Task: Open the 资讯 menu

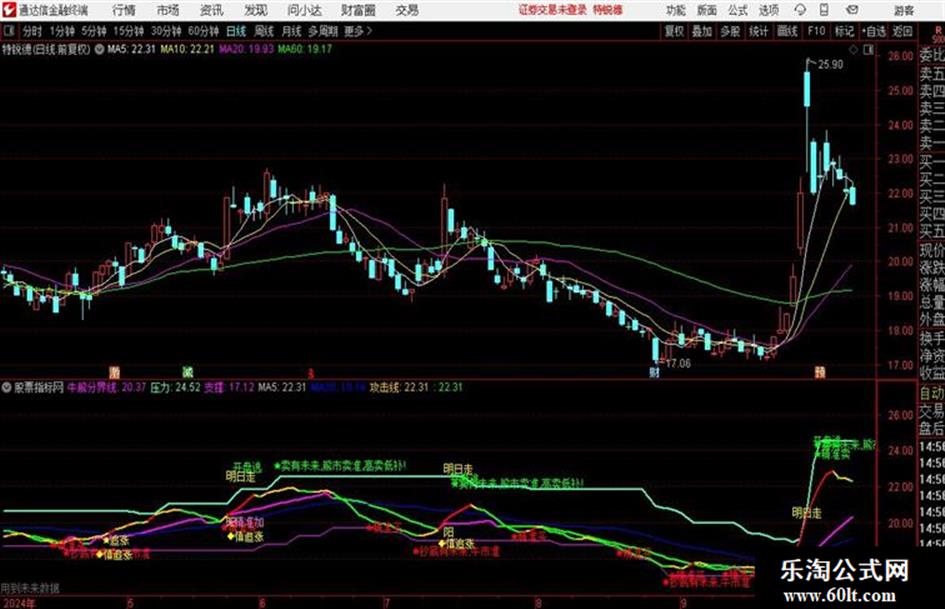Action: coord(212,10)
